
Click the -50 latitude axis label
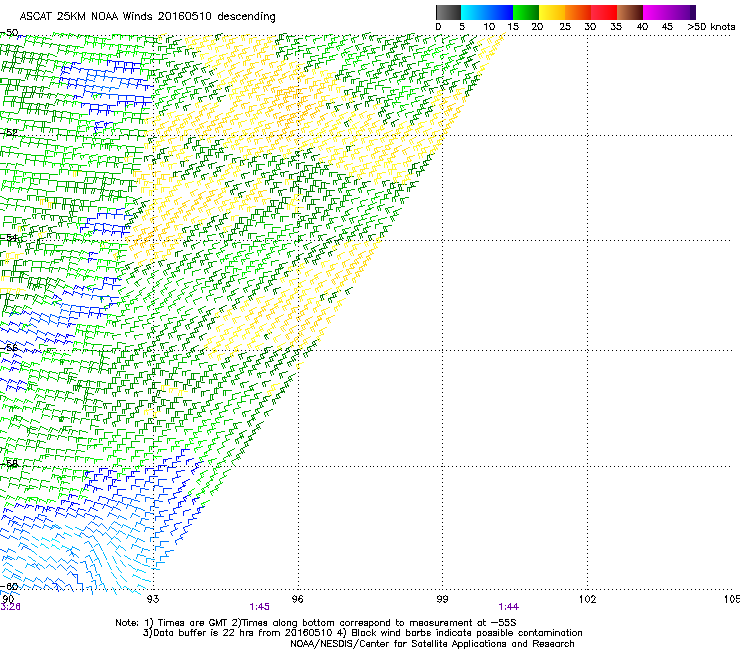(x=9, y=33)
